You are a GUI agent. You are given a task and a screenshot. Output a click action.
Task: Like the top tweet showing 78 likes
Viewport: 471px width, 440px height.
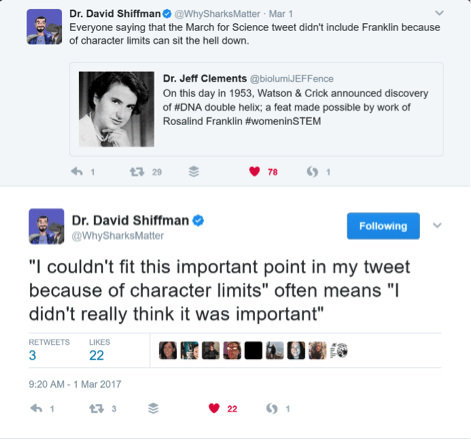point(254,172)
